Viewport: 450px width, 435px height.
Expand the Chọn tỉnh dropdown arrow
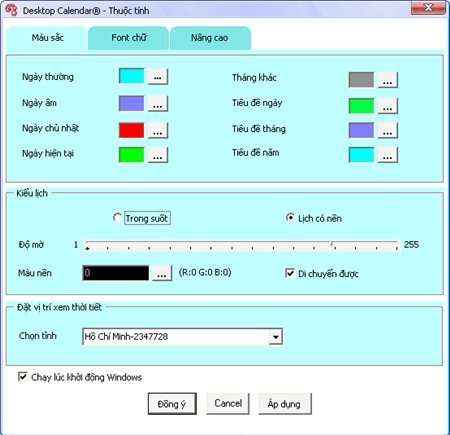(275, 337)
